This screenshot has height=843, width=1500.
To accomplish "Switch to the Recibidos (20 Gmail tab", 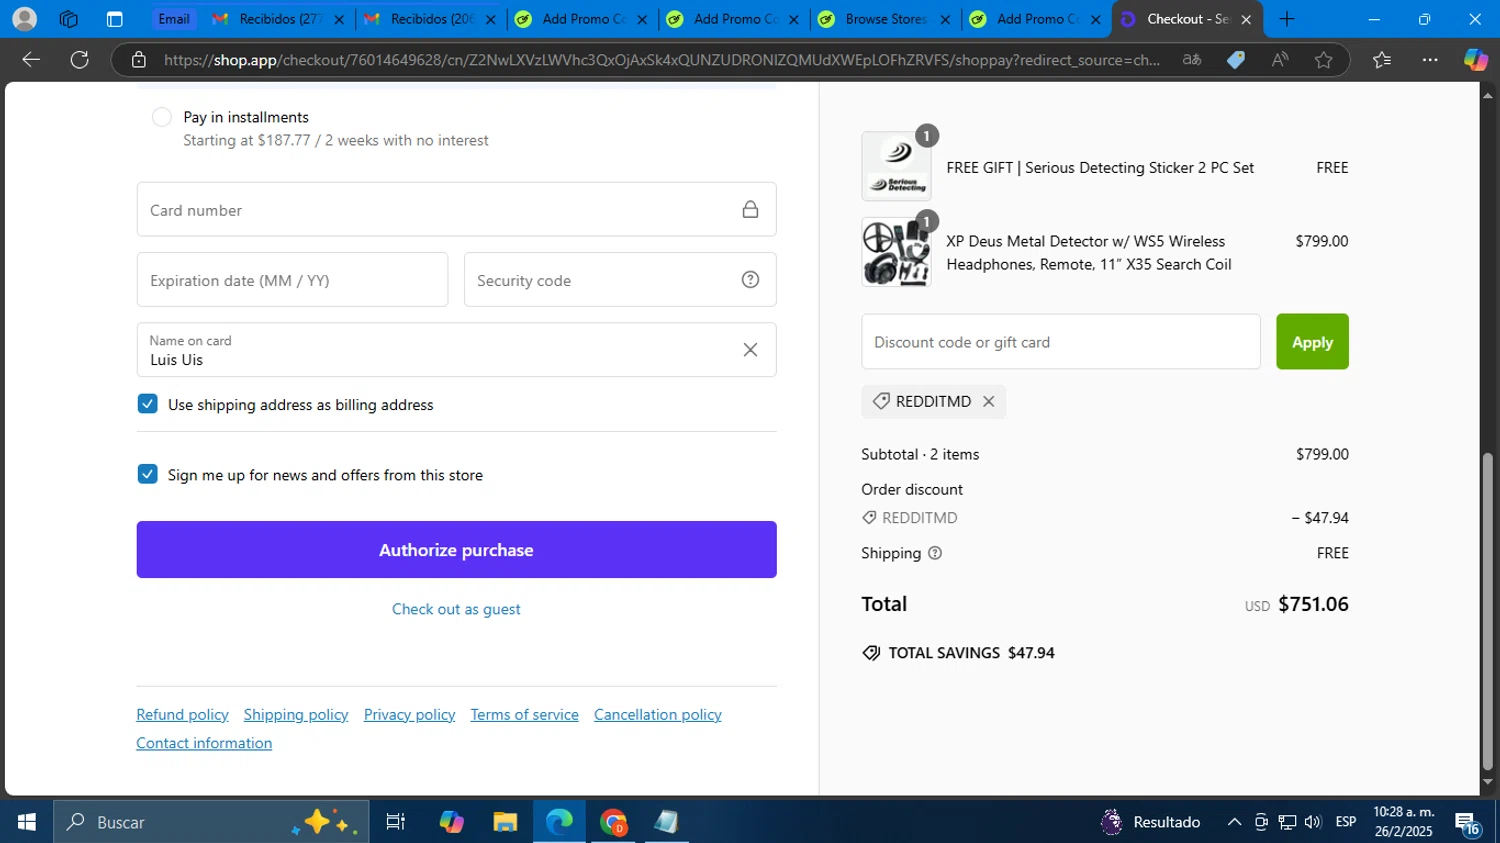I will pos(431,19).
